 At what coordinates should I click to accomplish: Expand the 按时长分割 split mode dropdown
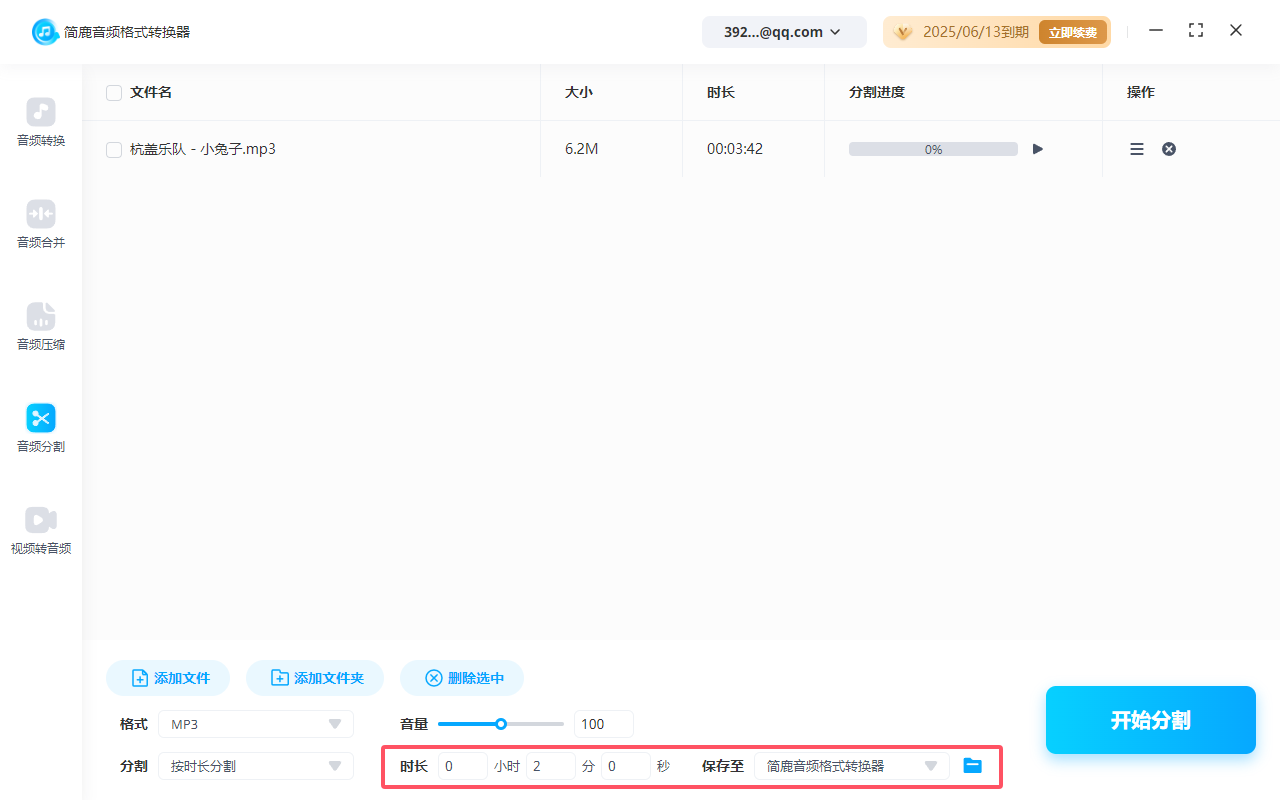[255, 765]
